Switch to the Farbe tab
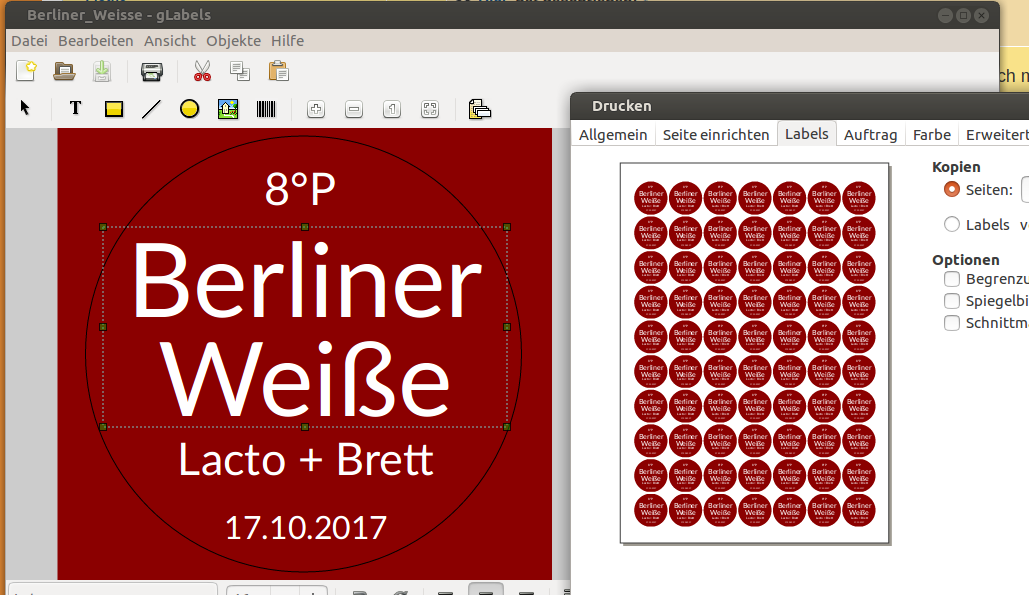The width and height of the screenshot is (1029, 595). pyautogui.click(x=931, y=134)
